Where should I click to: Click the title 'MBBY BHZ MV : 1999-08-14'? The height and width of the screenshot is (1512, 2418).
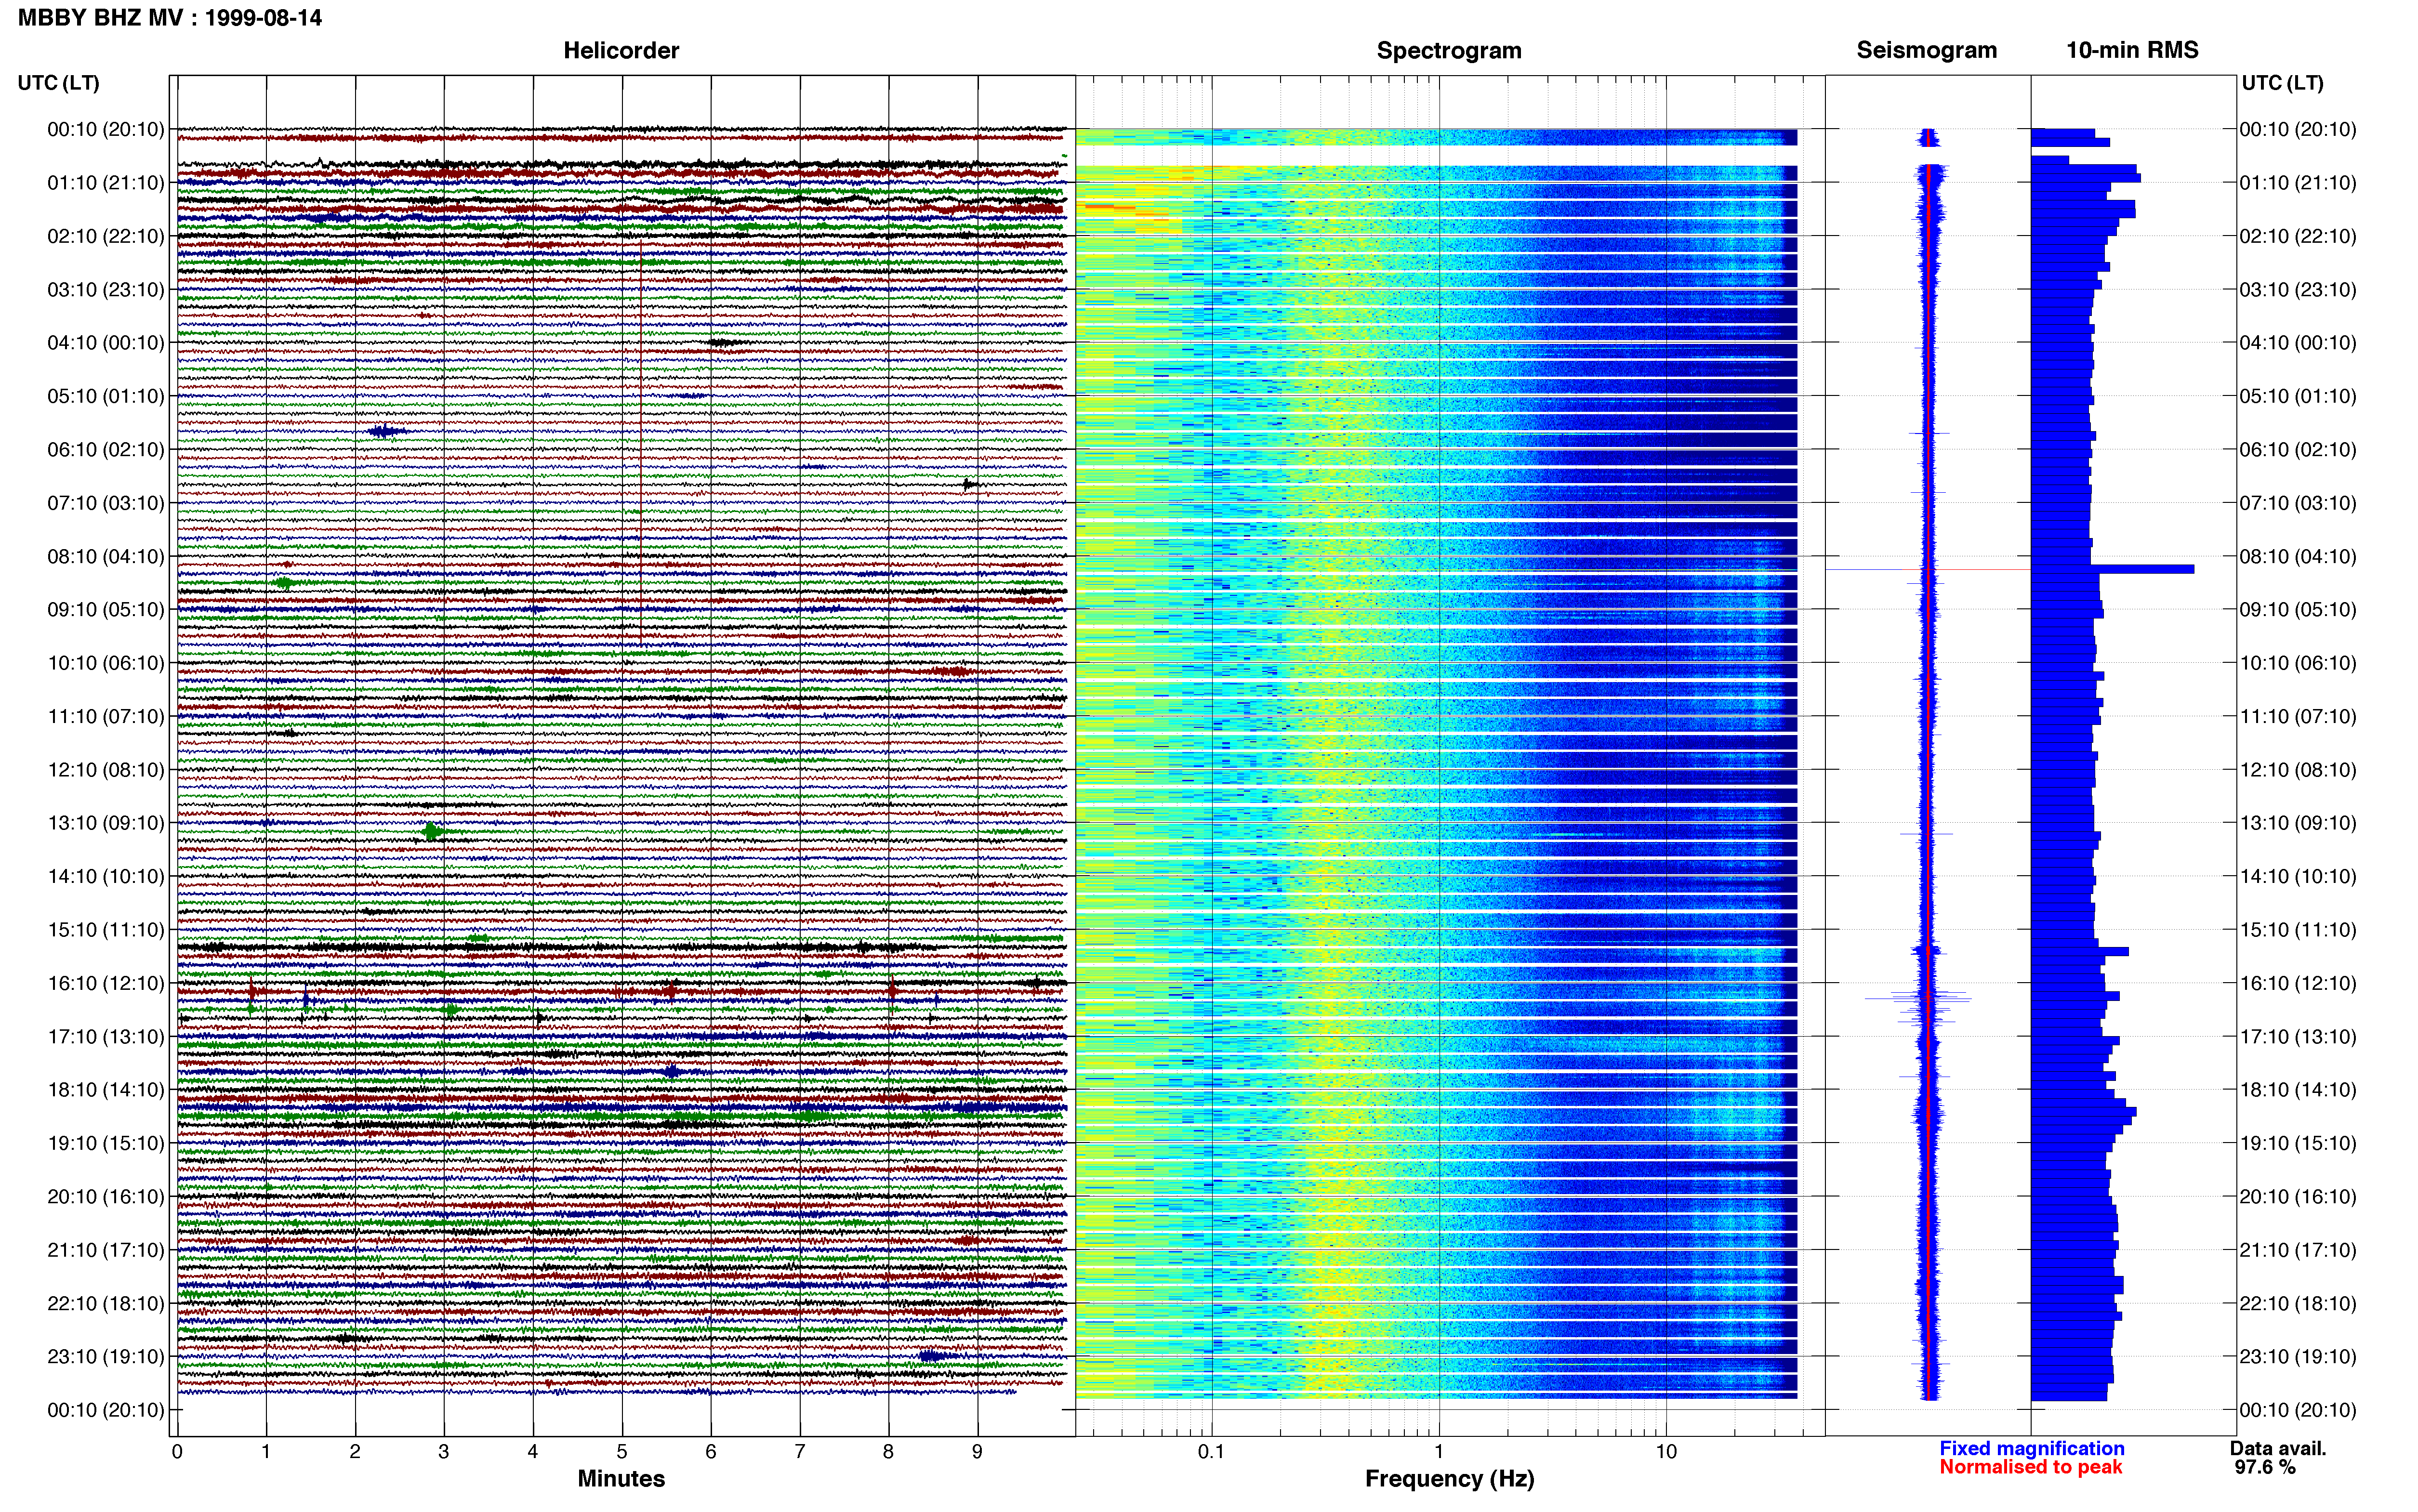[170, 17]
